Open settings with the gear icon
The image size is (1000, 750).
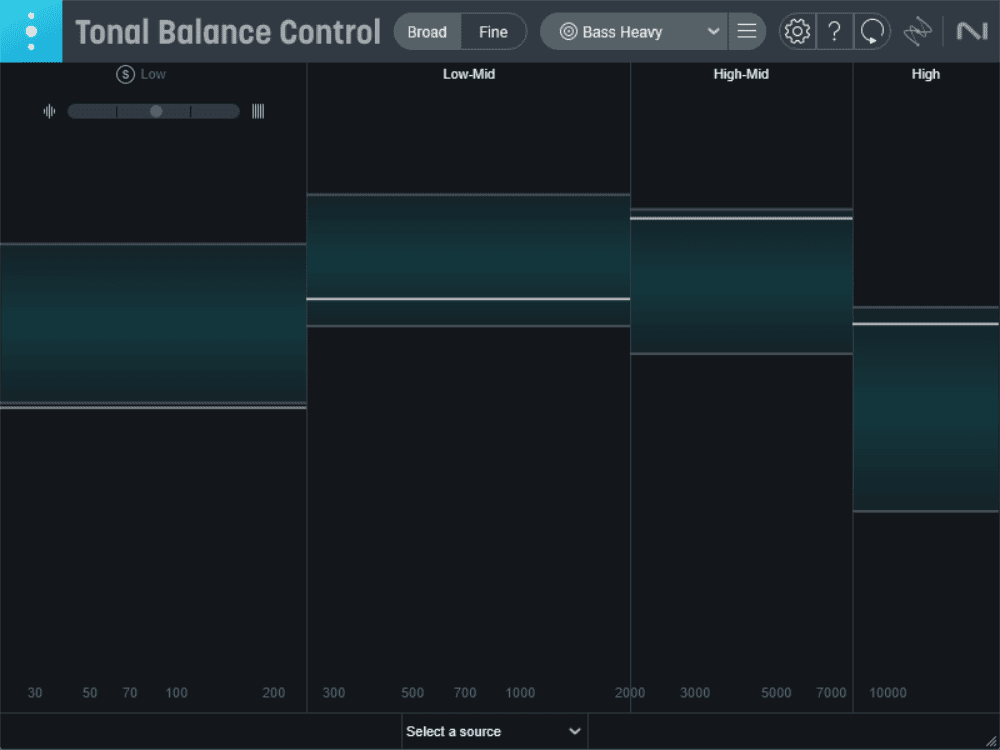click(797, 31)
